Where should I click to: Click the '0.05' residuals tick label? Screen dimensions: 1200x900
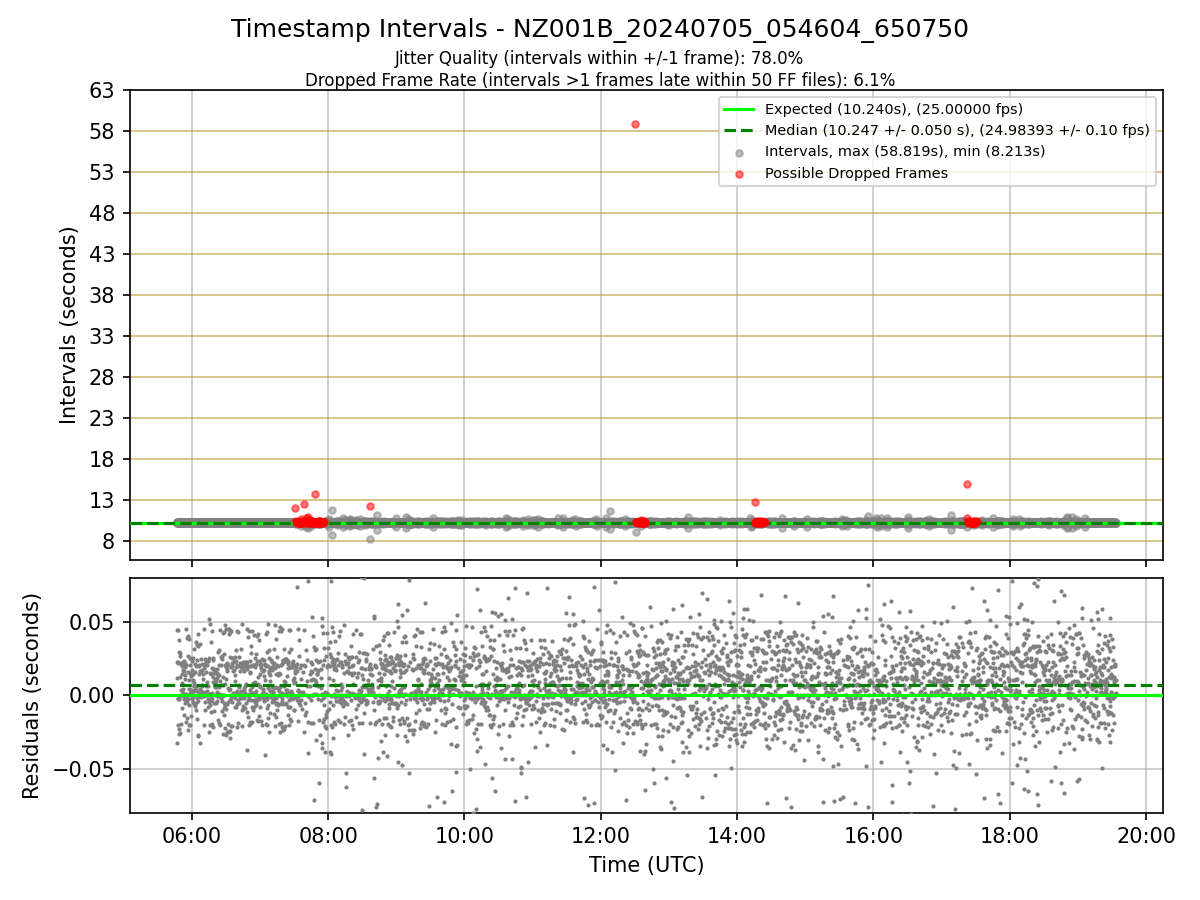click(95, 622)
